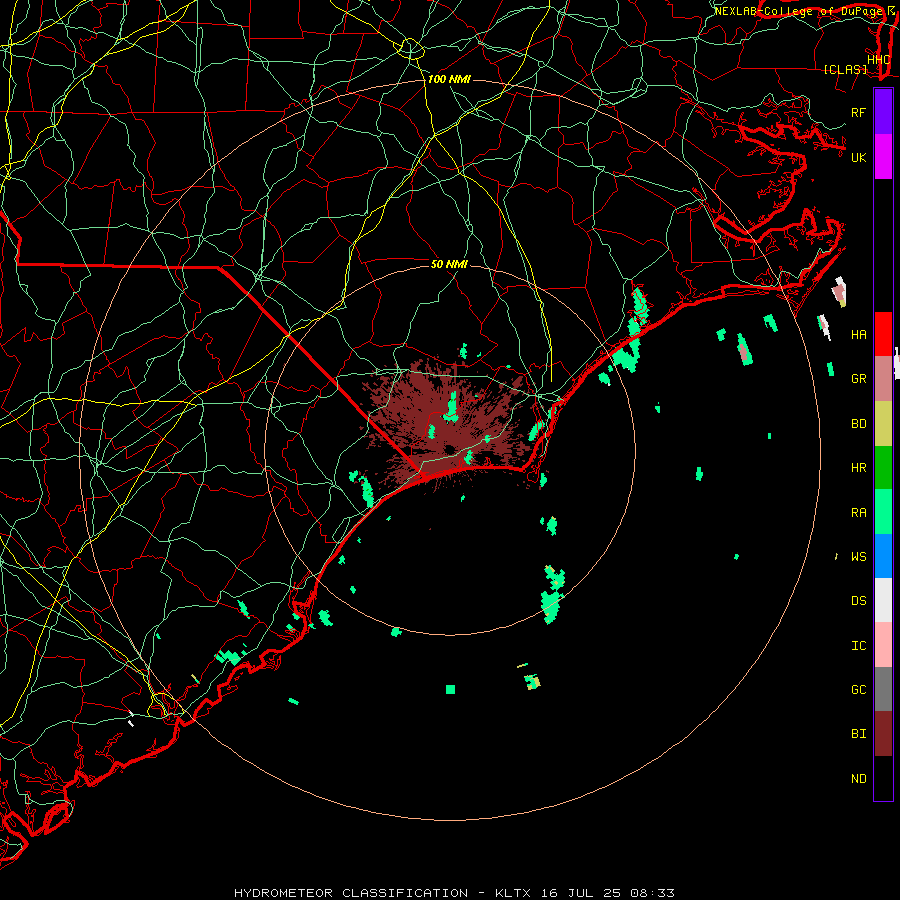Select the 'BD' legend label
The width and height of the screenshot is (900, 900).
click(x=858, y=424)
